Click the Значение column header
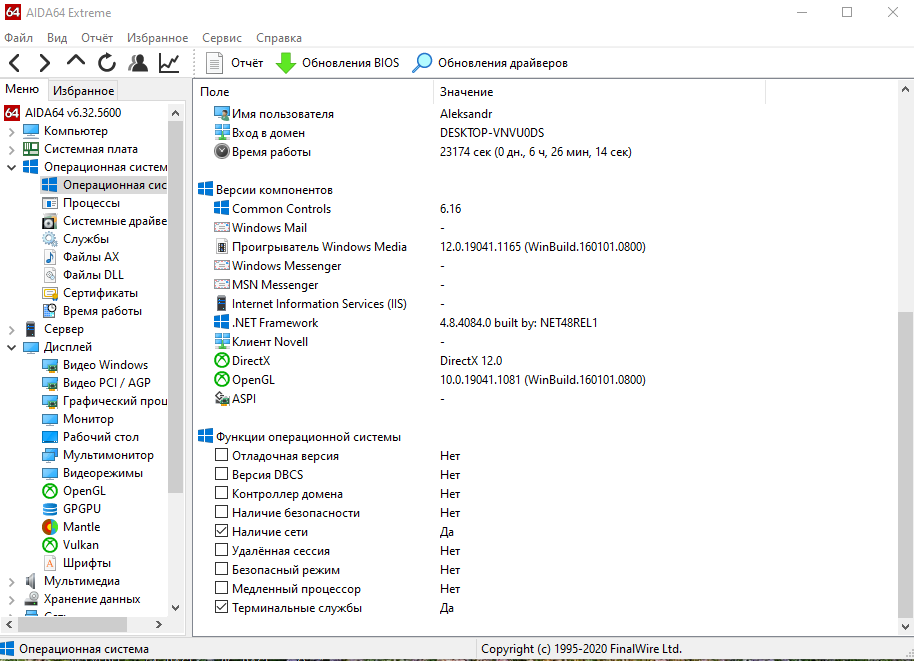Viewport: 914px width, 661px height. (599, 92)
